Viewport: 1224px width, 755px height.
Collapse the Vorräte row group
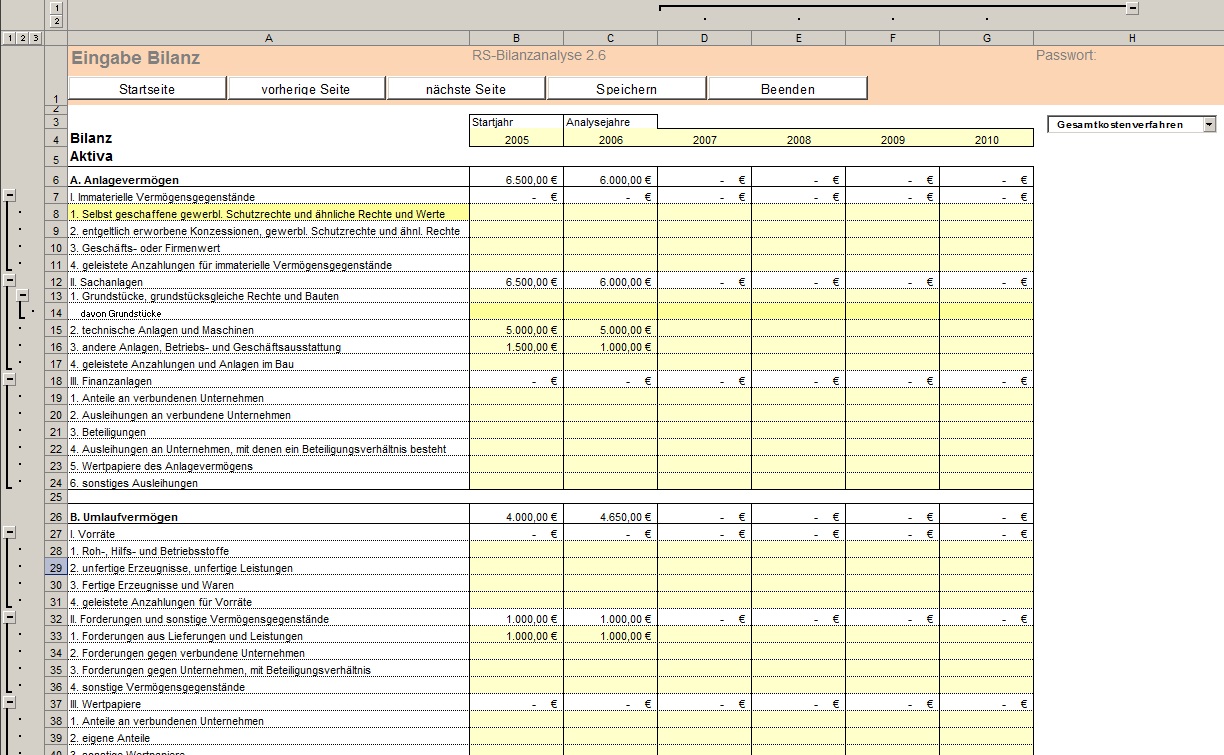click(10, 534)
